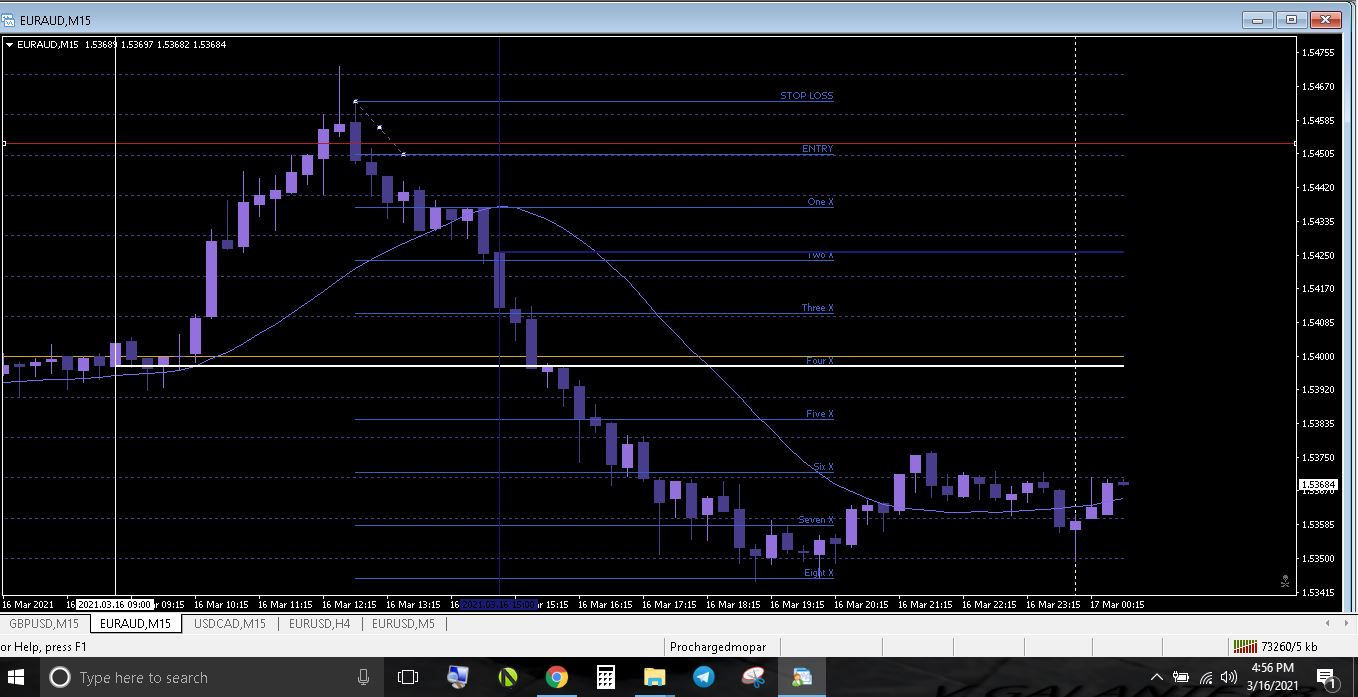Click the microphone icon in search box
This screenshot has height=697, width=1358.
click(x=364, y=677)
